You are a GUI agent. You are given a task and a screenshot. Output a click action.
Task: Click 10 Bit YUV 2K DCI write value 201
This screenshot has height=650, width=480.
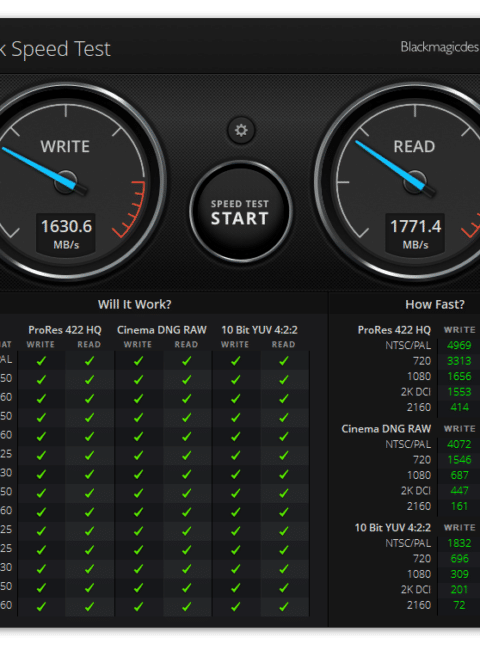tap(460, 590)
